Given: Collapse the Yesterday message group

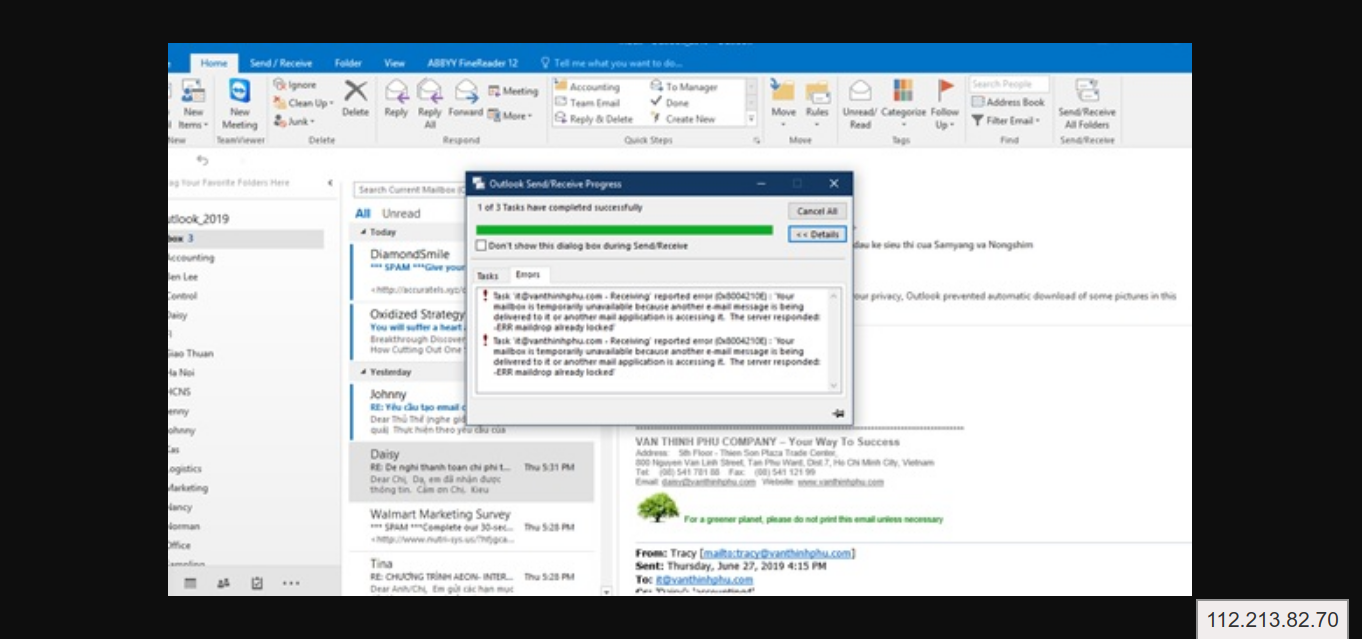Looking at the screenshot, I should tap(363, 372).
